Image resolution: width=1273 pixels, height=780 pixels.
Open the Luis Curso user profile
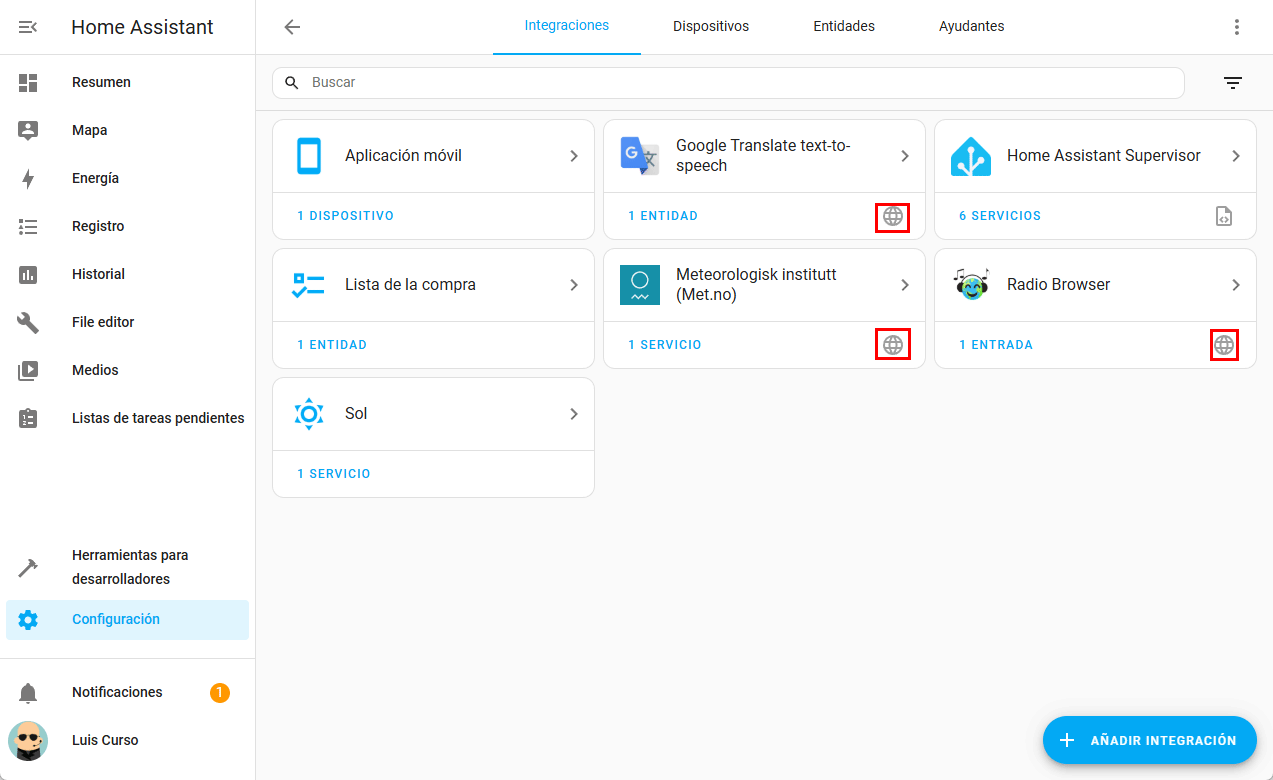(105, 740)
